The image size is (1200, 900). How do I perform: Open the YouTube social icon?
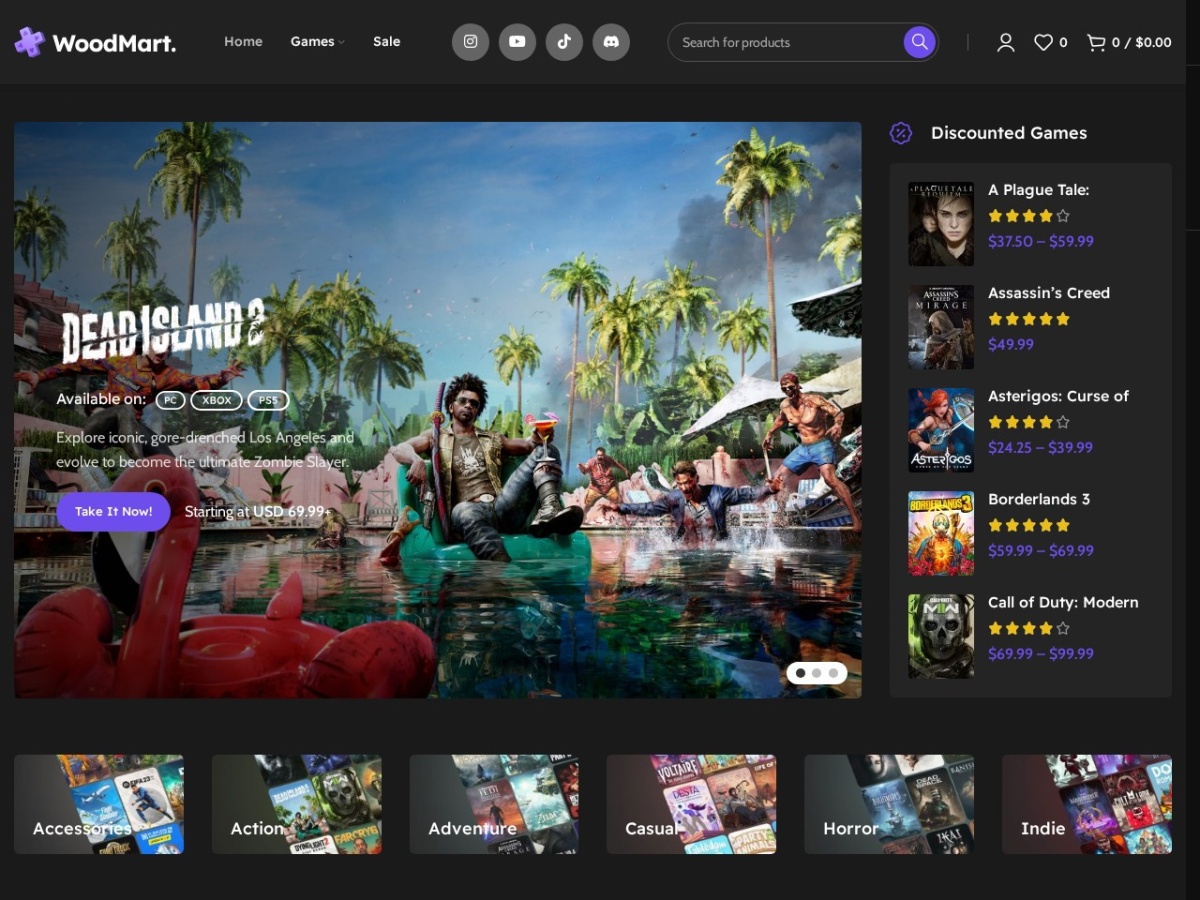pyautogui.click(x=517, y=42)
